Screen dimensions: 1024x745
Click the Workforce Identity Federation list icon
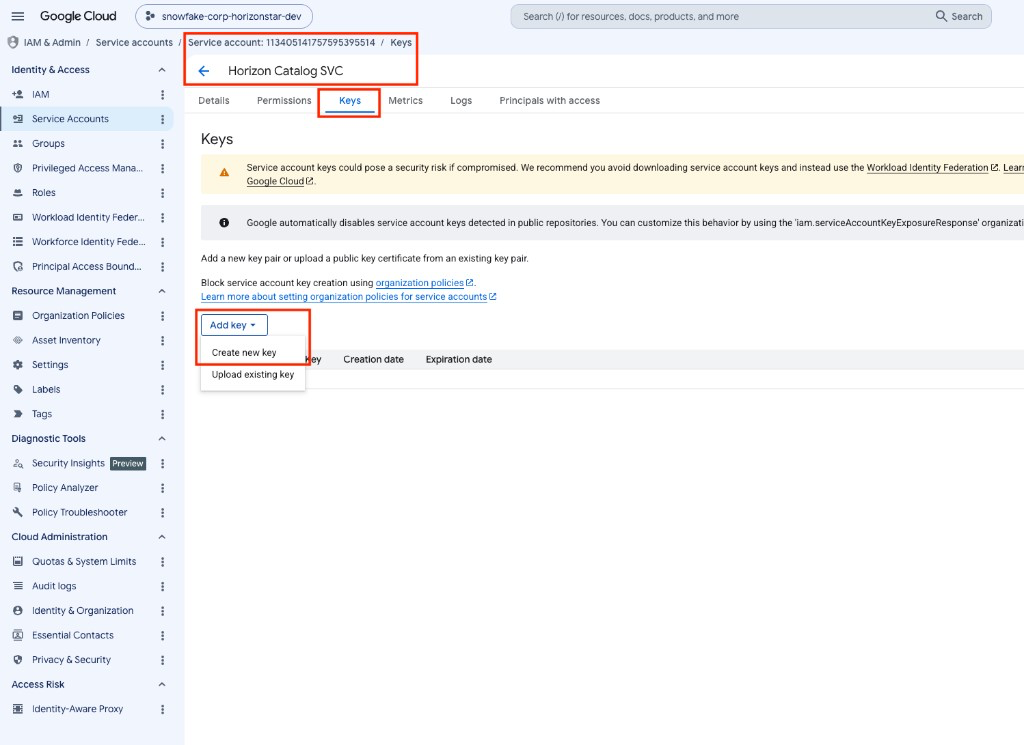point(18,242)
